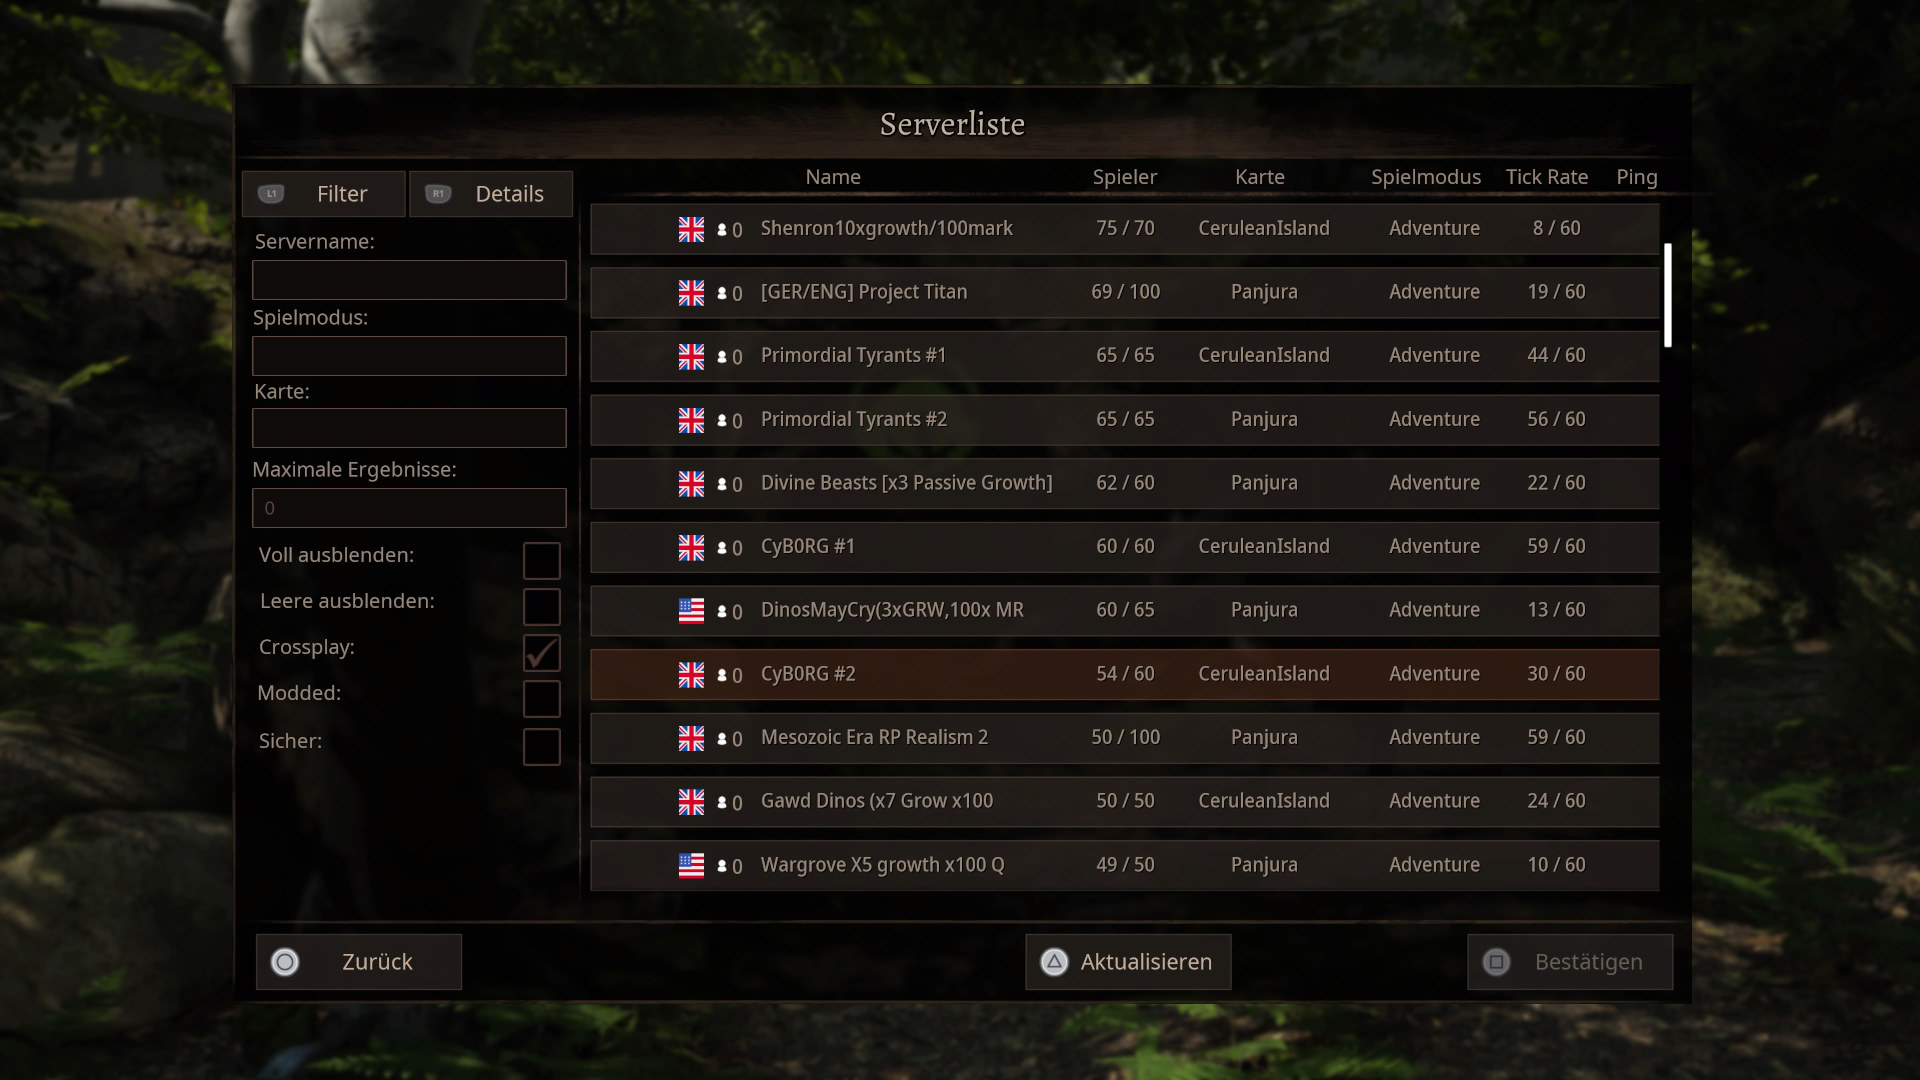This screenshot has width=1920, height=1080.
Task: Click the player icon next to CyB0RG #1
Action: click(x=722, y=548)
